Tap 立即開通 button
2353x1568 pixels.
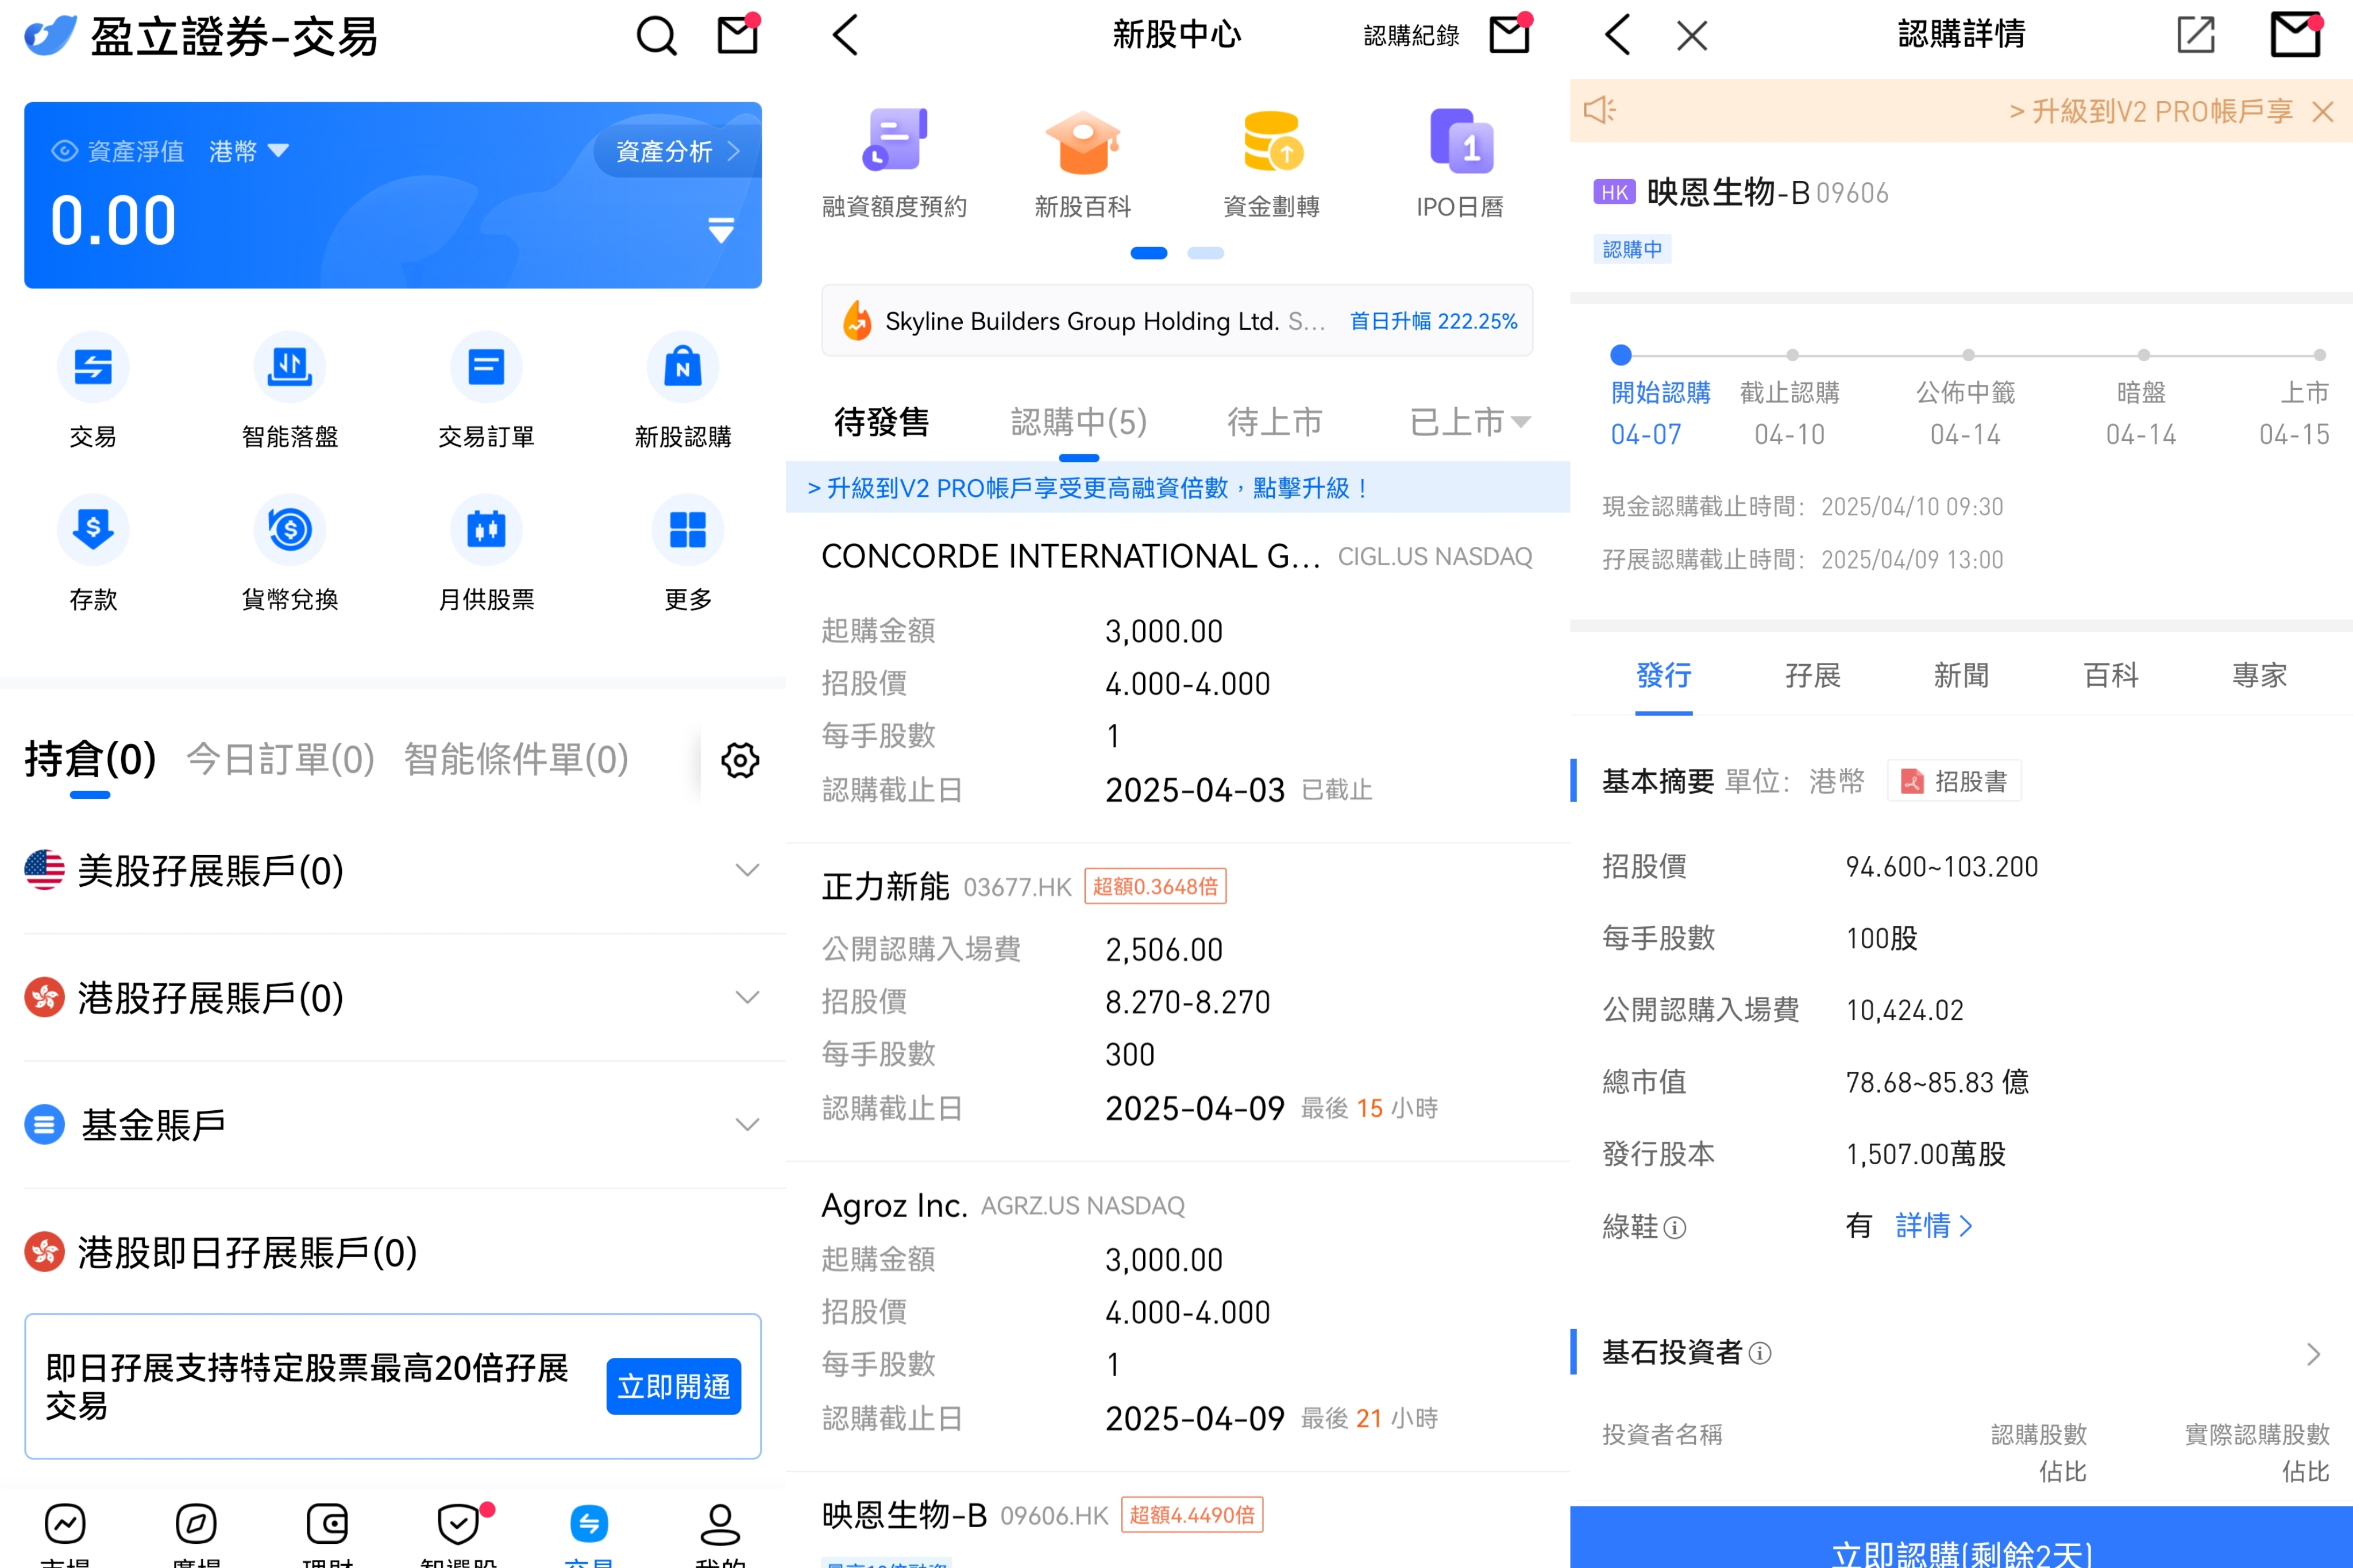(674, 1386)
